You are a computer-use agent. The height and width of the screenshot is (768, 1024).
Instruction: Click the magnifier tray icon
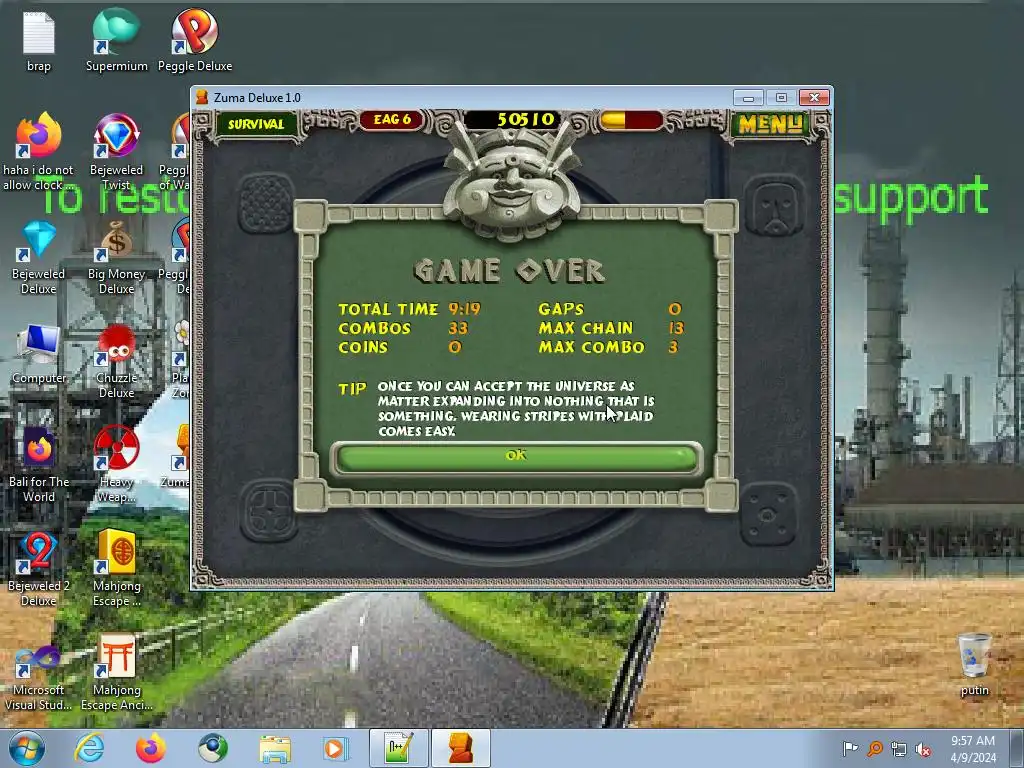click(x=875, y=749)
